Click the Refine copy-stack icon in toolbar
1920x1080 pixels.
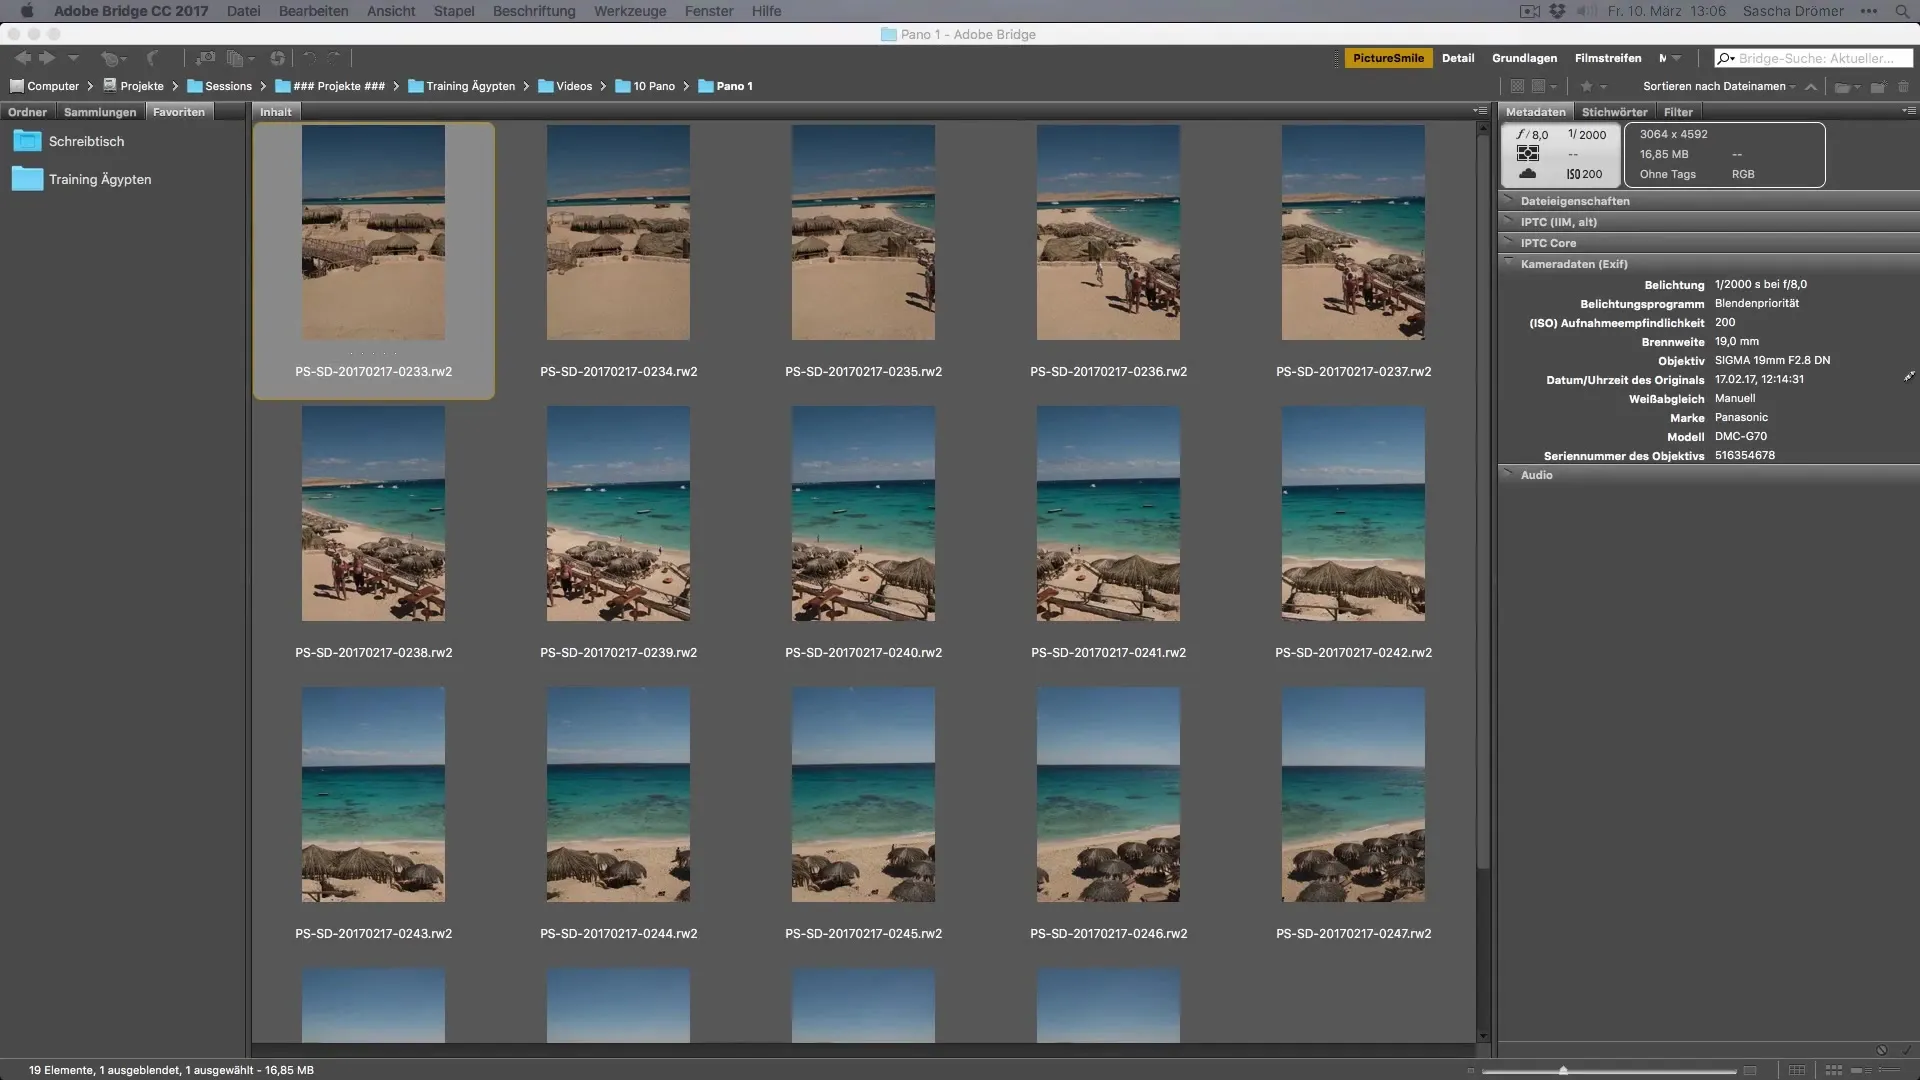tap(235, 59)
